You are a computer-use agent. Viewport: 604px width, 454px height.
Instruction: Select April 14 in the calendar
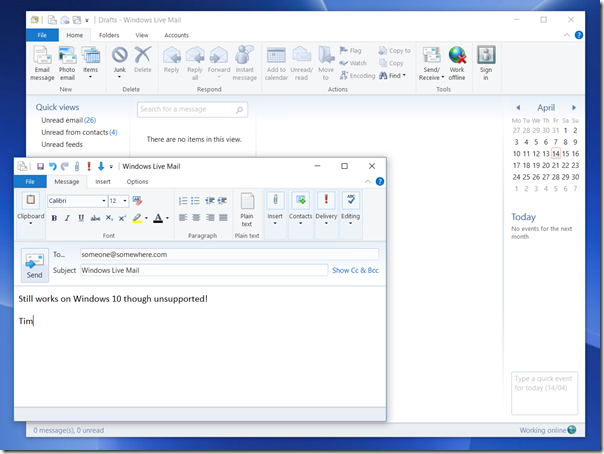pyautogui.click(x=555, y=154)
